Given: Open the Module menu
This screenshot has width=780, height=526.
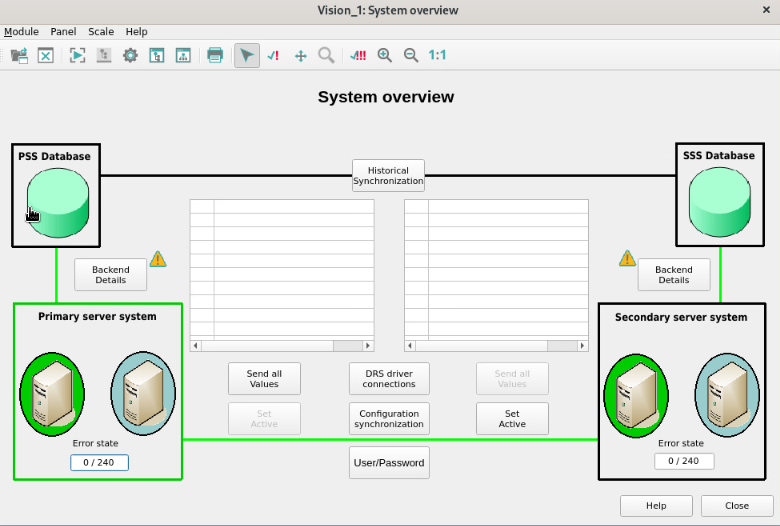Looking at the screenshot, I should coord(21,32).
